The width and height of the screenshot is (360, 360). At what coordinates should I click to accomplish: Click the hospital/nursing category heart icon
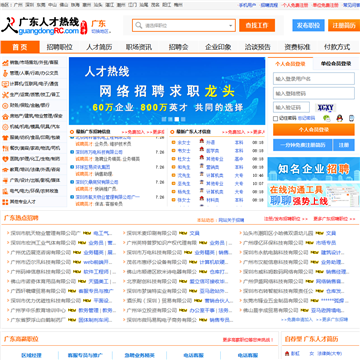(x=5, y=159)
